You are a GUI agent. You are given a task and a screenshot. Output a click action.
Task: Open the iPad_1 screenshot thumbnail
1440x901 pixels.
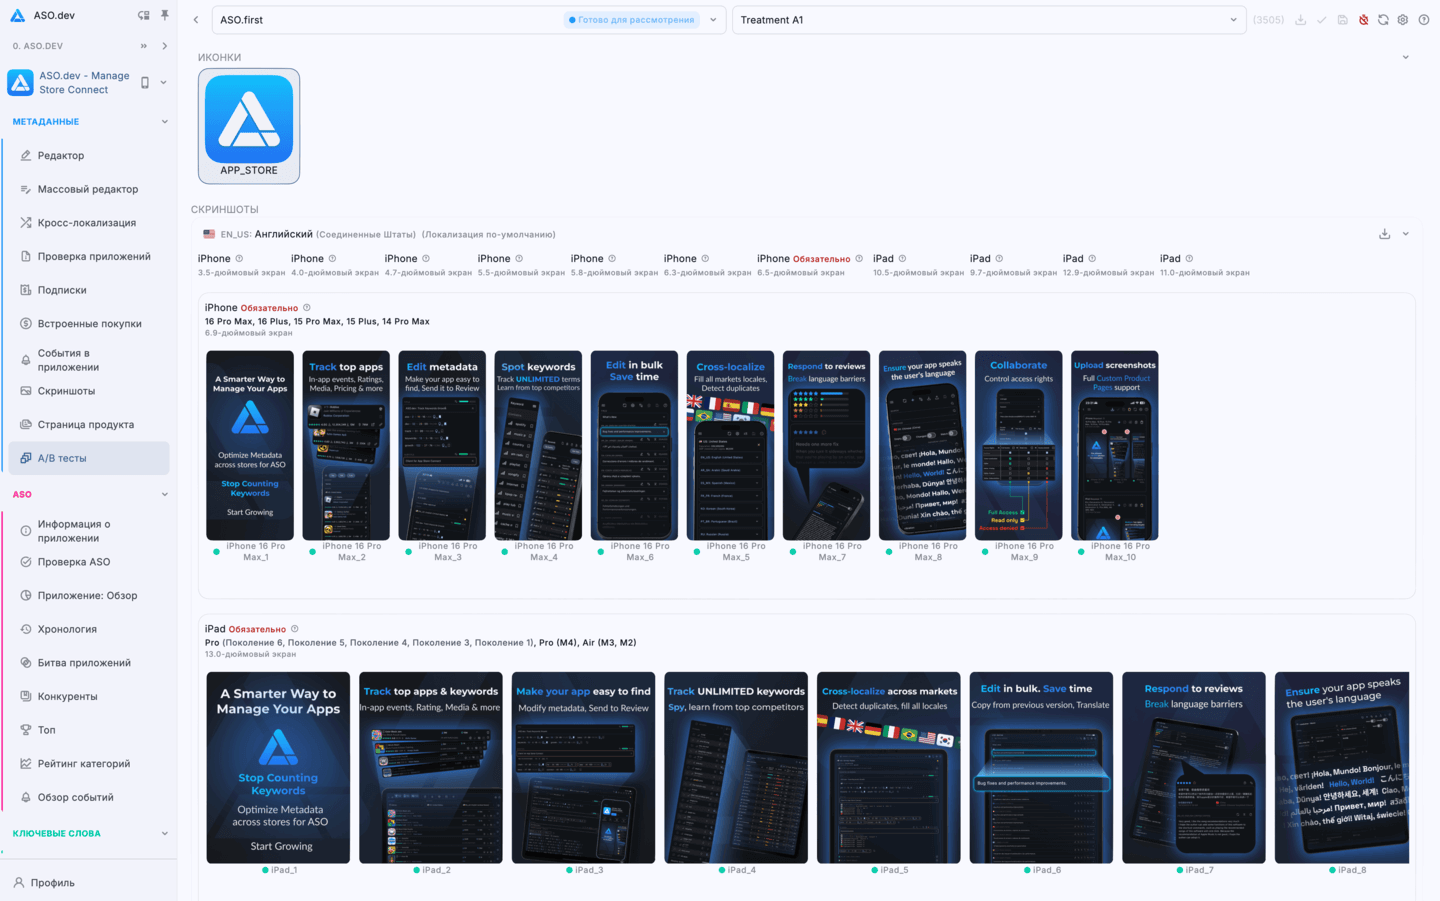tap(277, 767)
